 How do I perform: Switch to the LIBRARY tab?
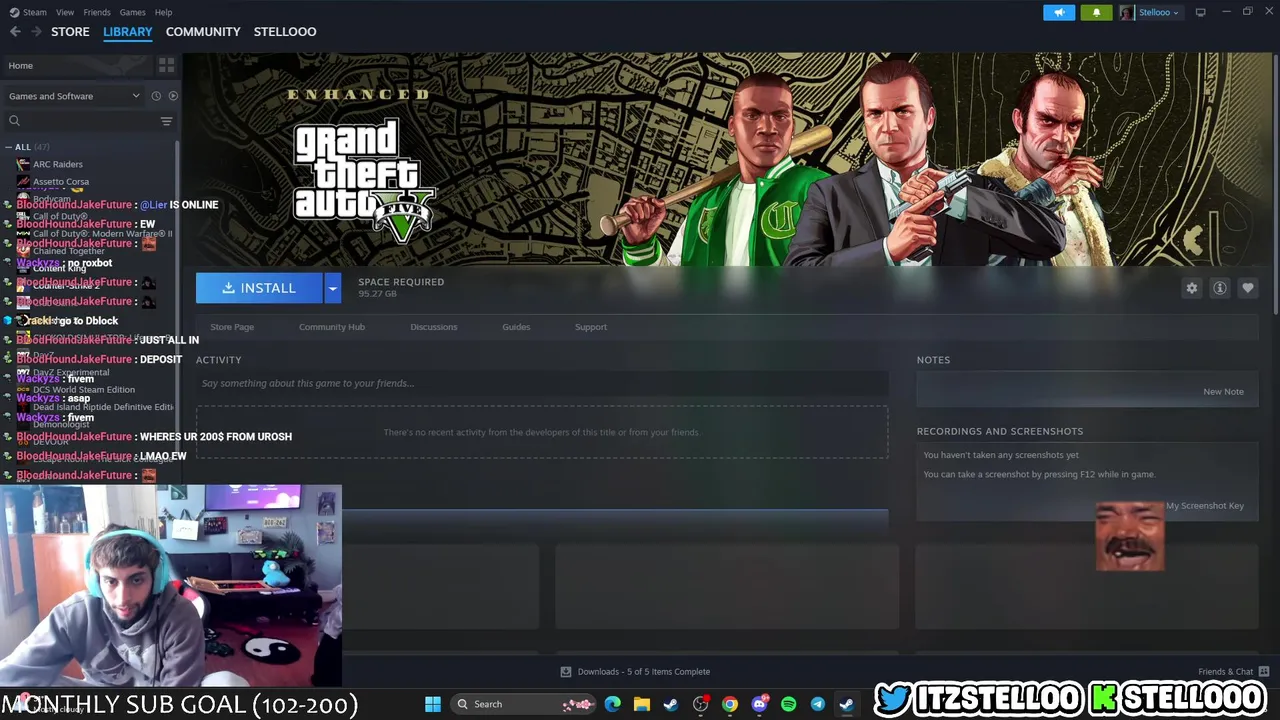[128, 32]
